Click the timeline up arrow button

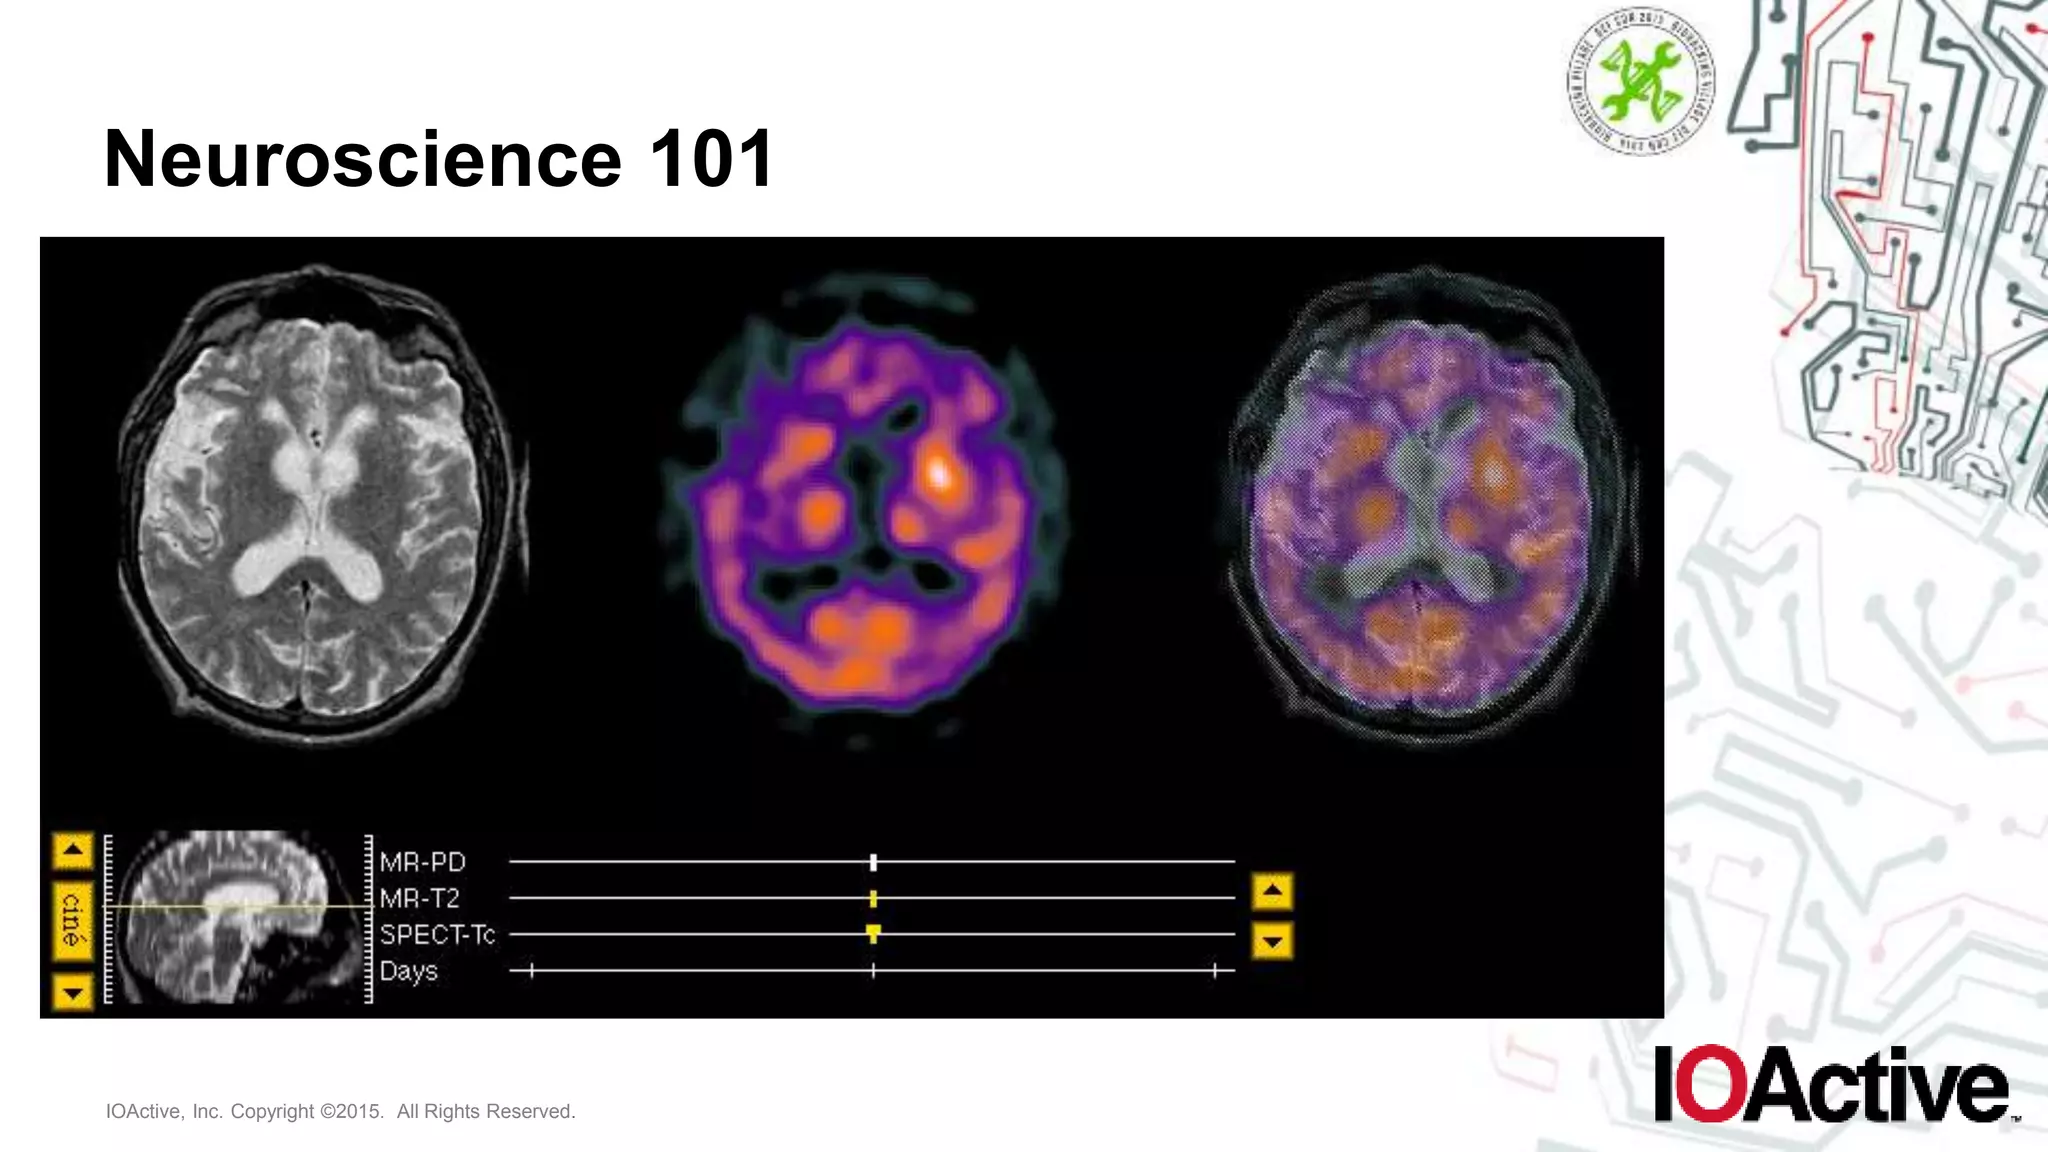(x=1272, y=891)
